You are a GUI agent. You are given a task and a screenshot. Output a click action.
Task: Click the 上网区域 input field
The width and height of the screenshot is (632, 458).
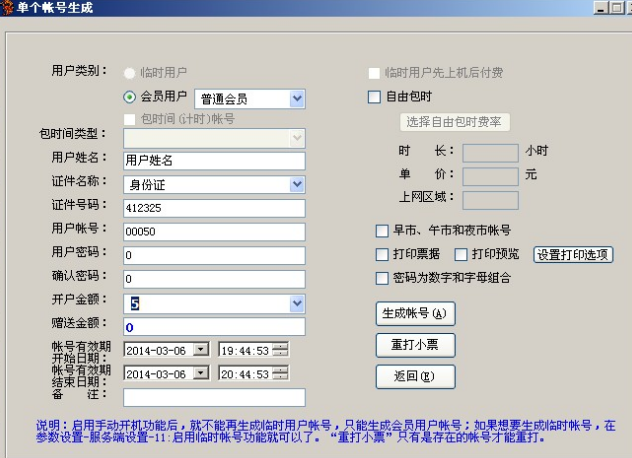click(490, 200)
